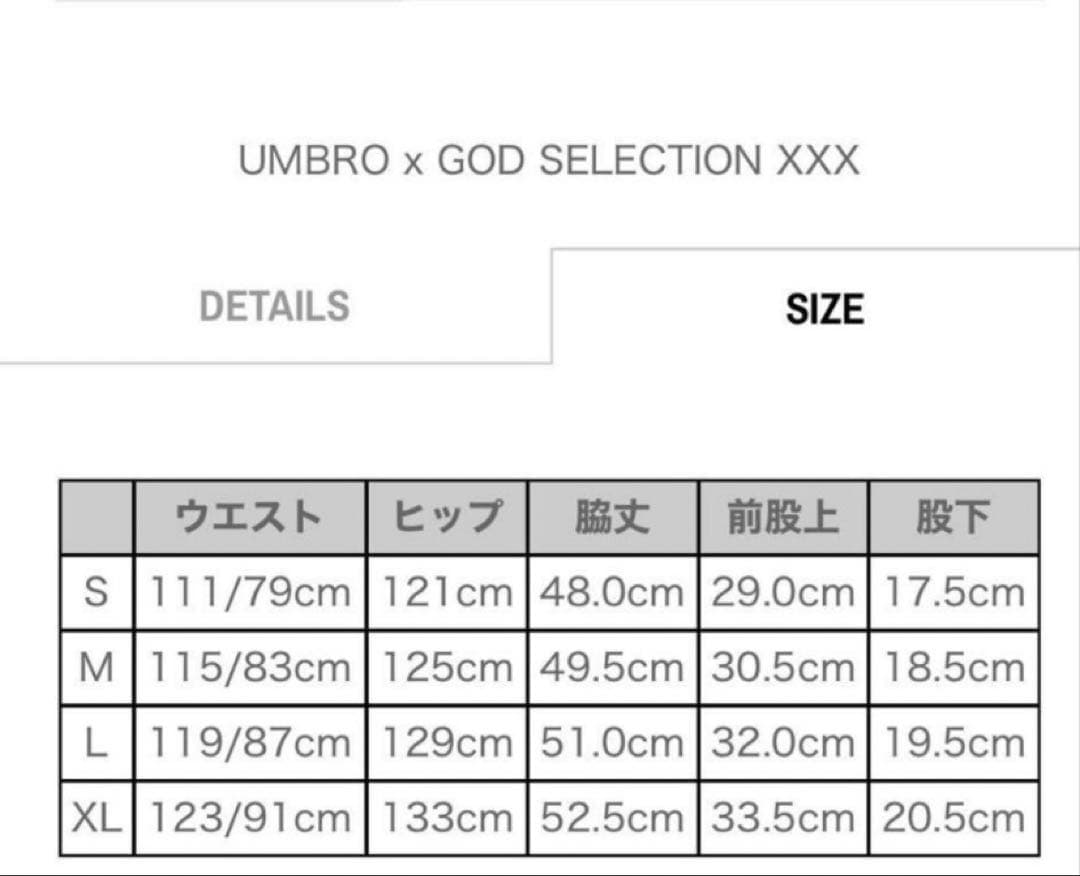The image size is (1080, 876).
Task: Click the 119/87cm waist cell for size L
Action: click(x=248, y=742)
